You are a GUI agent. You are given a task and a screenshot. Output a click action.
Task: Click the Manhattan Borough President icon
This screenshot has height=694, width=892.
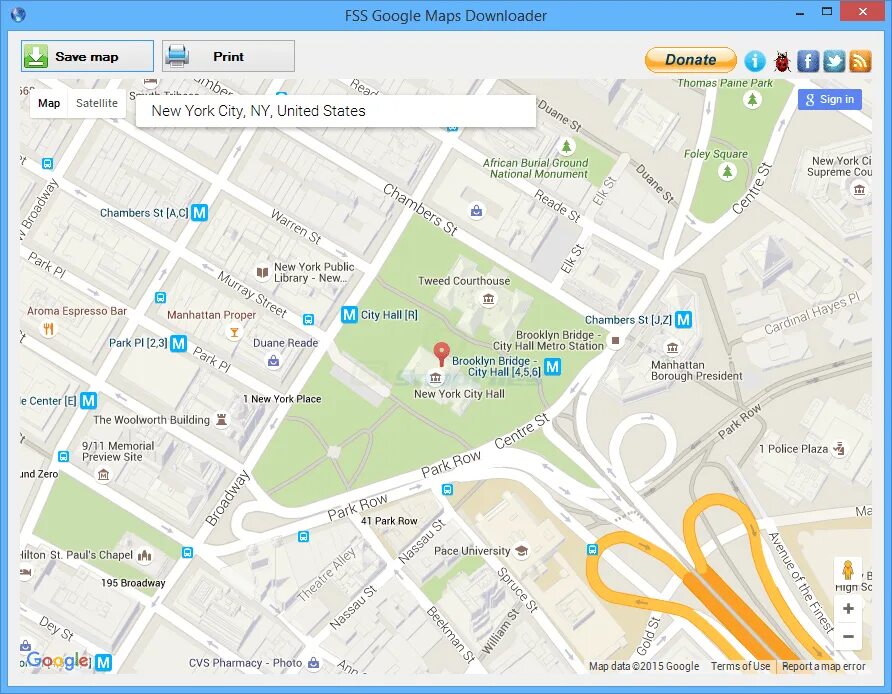coord(672,348)
